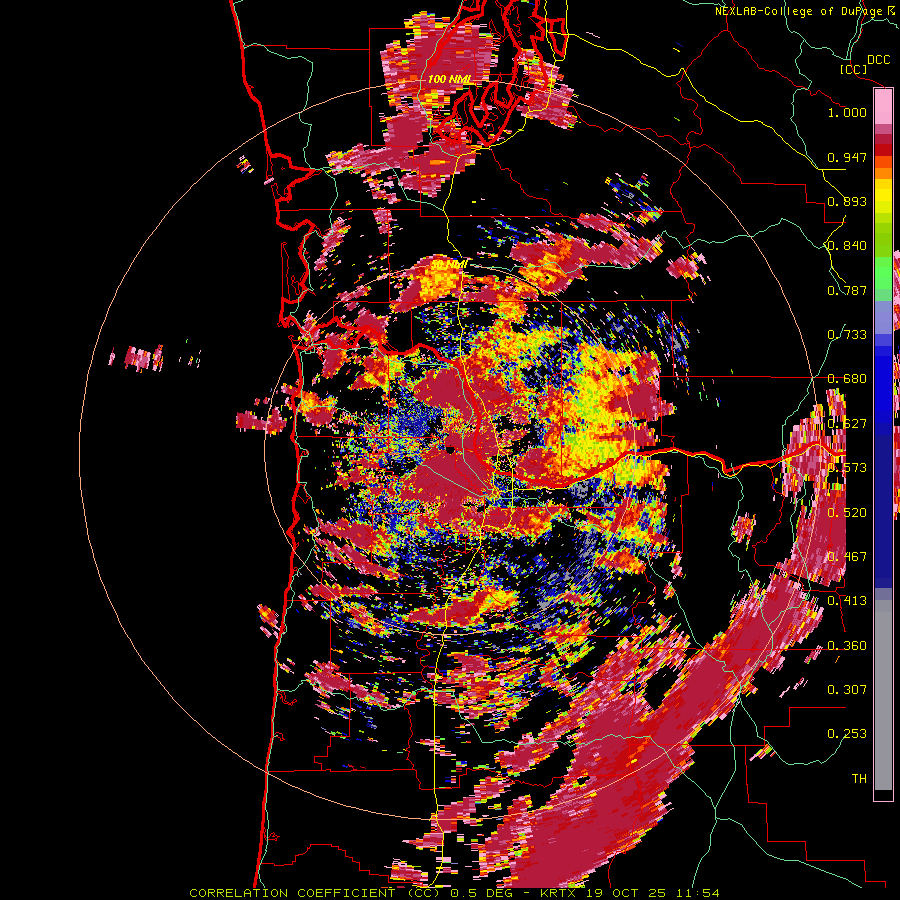Click the 0.680 legend value

click(x=847, y=379)
